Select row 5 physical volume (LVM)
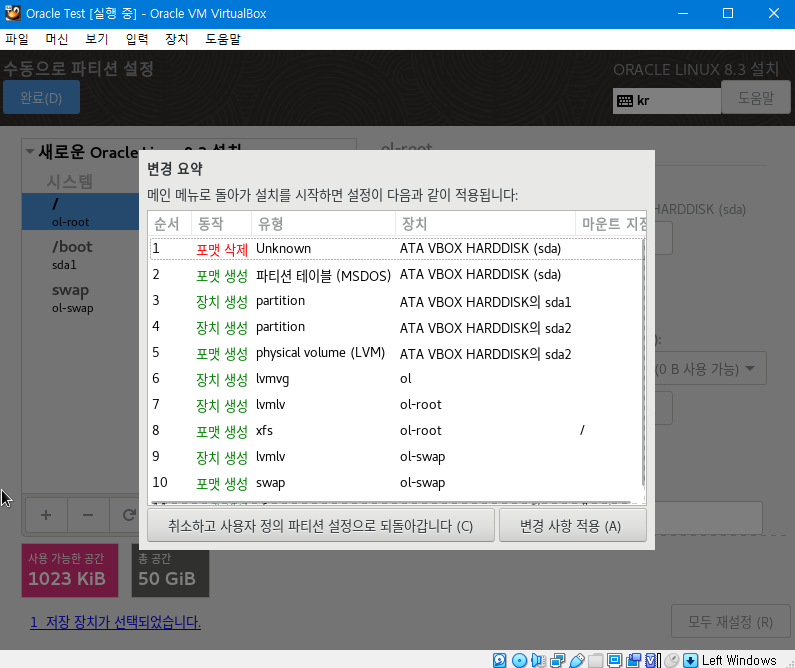Screen dimensions: 795x668 point(395,353)
